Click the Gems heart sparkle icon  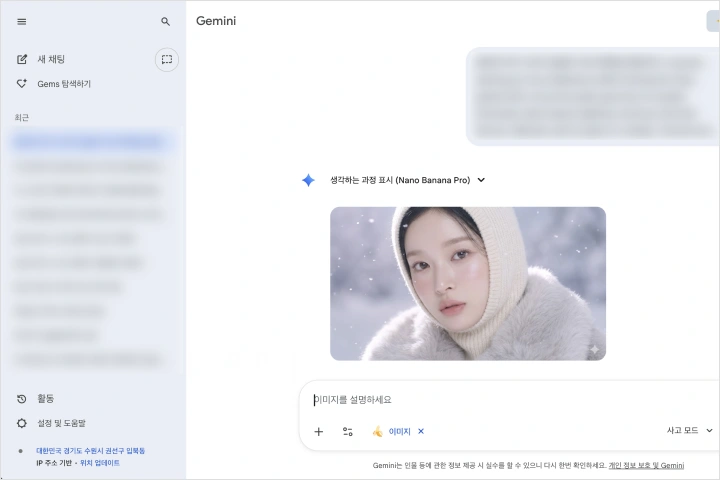pyautogui.click(x=22, y=84)
